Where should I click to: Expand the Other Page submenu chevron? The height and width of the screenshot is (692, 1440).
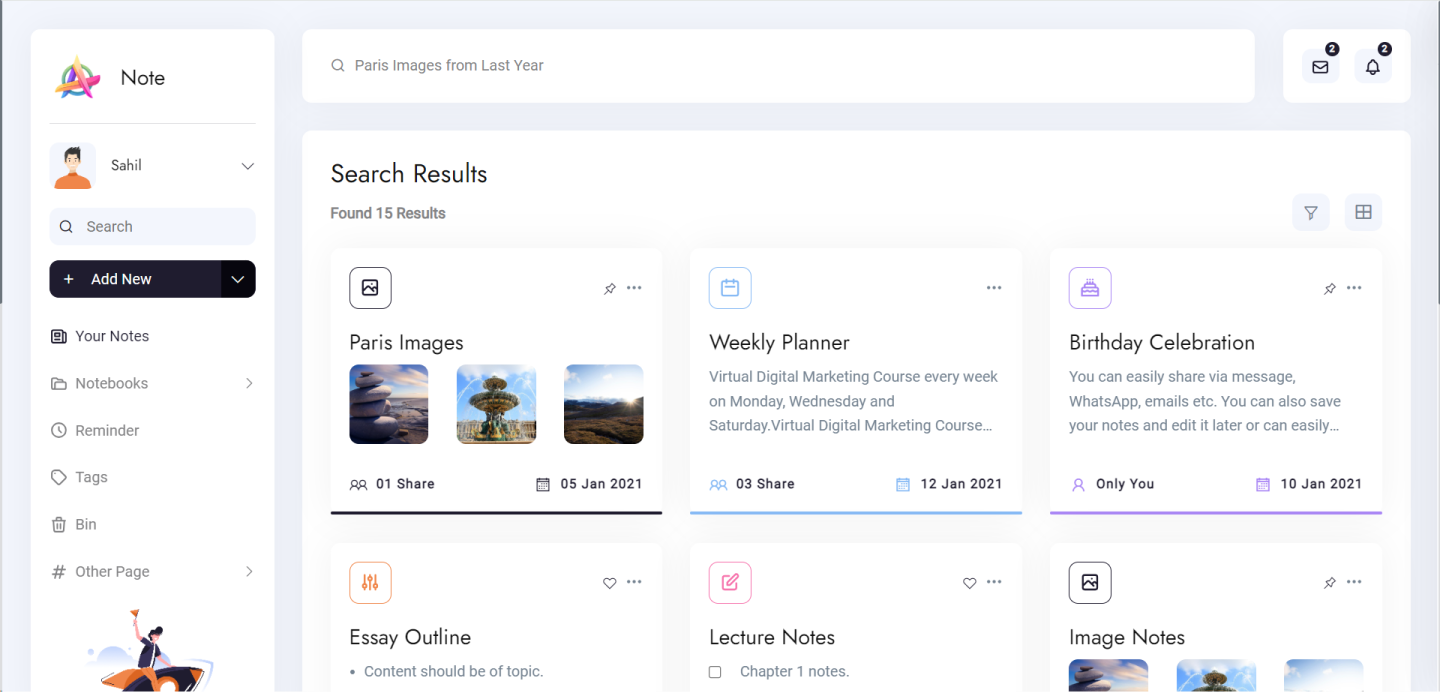click(249, 571)
